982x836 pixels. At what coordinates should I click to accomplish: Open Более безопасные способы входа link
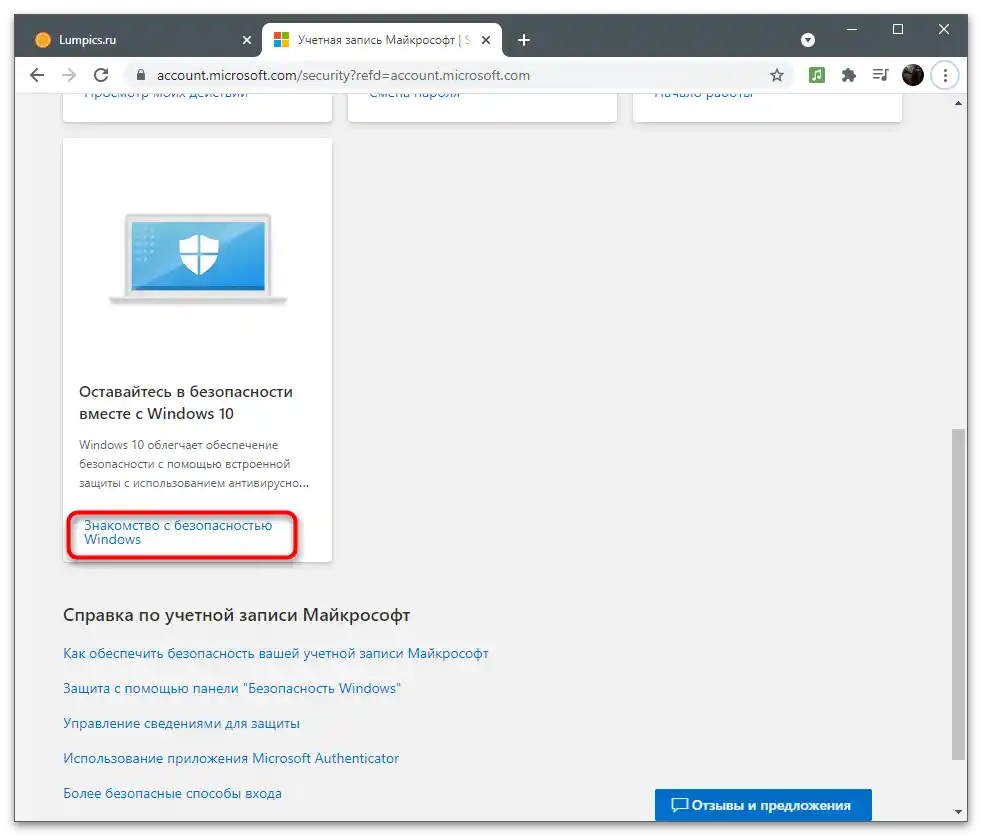pyautogui.click(x=172, y=793)
